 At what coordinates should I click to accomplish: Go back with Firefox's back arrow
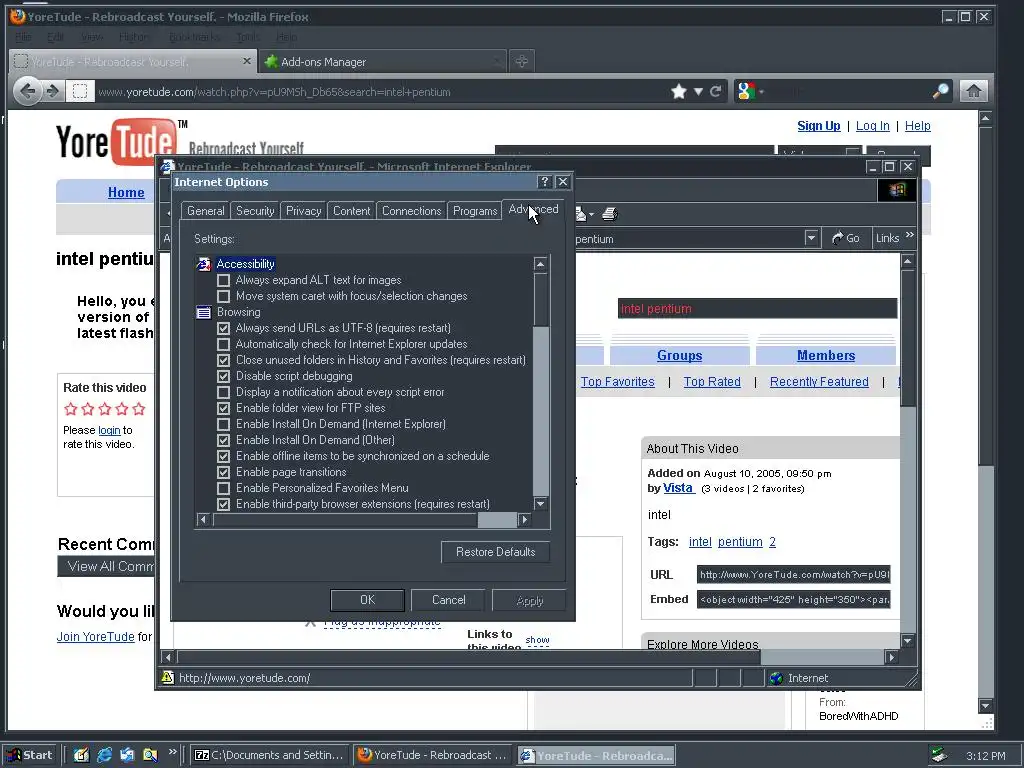coord(27,91)
